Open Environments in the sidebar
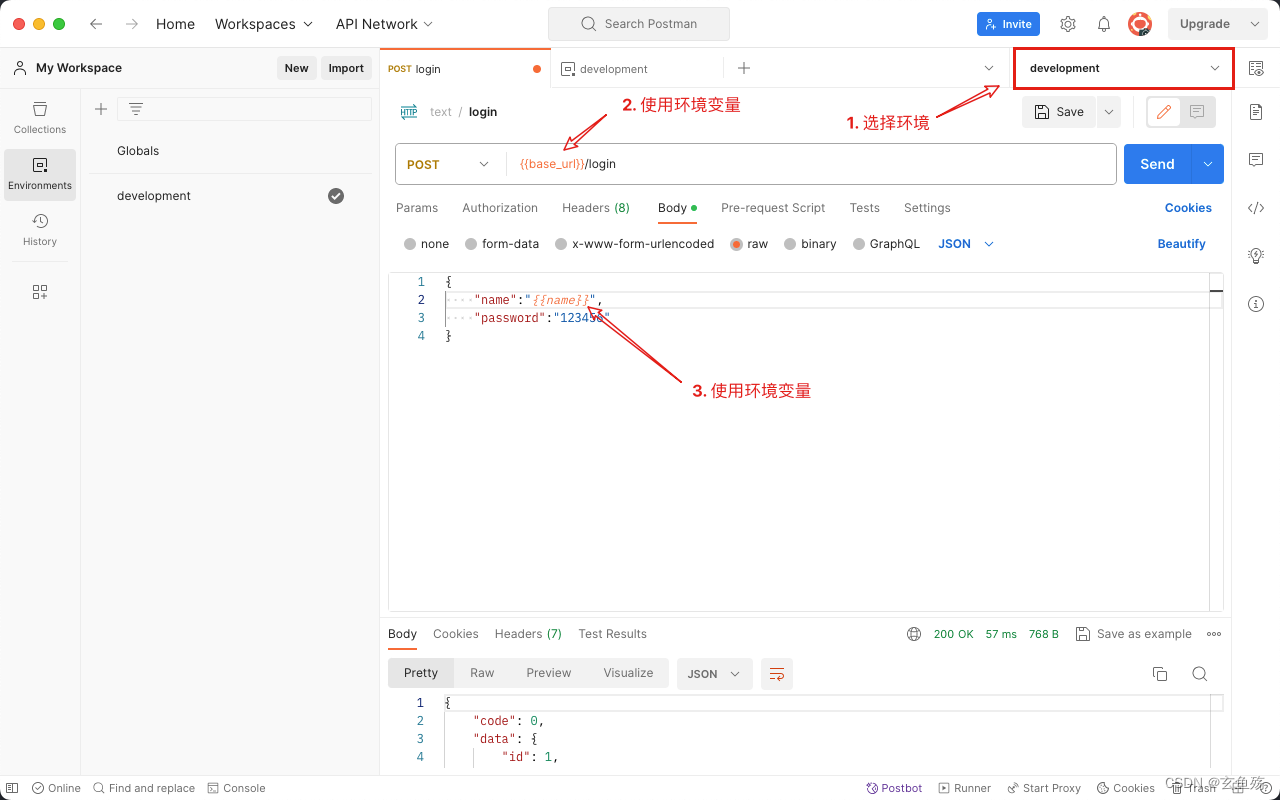 click(40, 174)
